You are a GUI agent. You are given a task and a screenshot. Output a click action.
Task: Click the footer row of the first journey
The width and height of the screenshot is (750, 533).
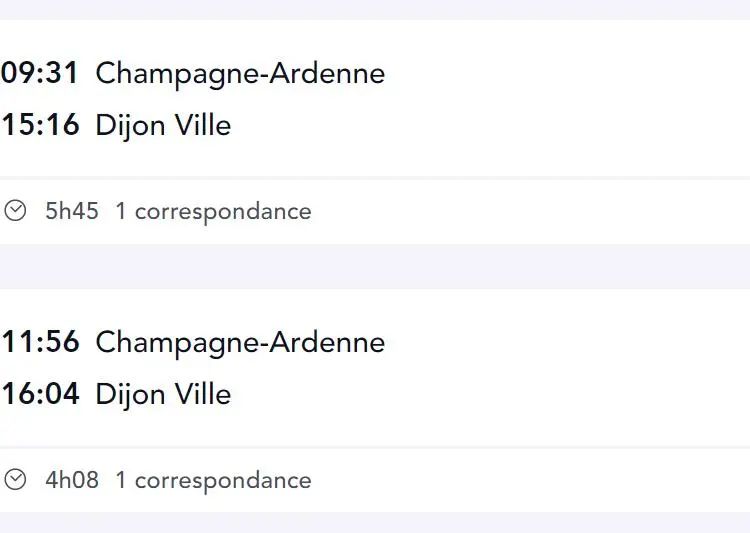click(x=375, y=211)
